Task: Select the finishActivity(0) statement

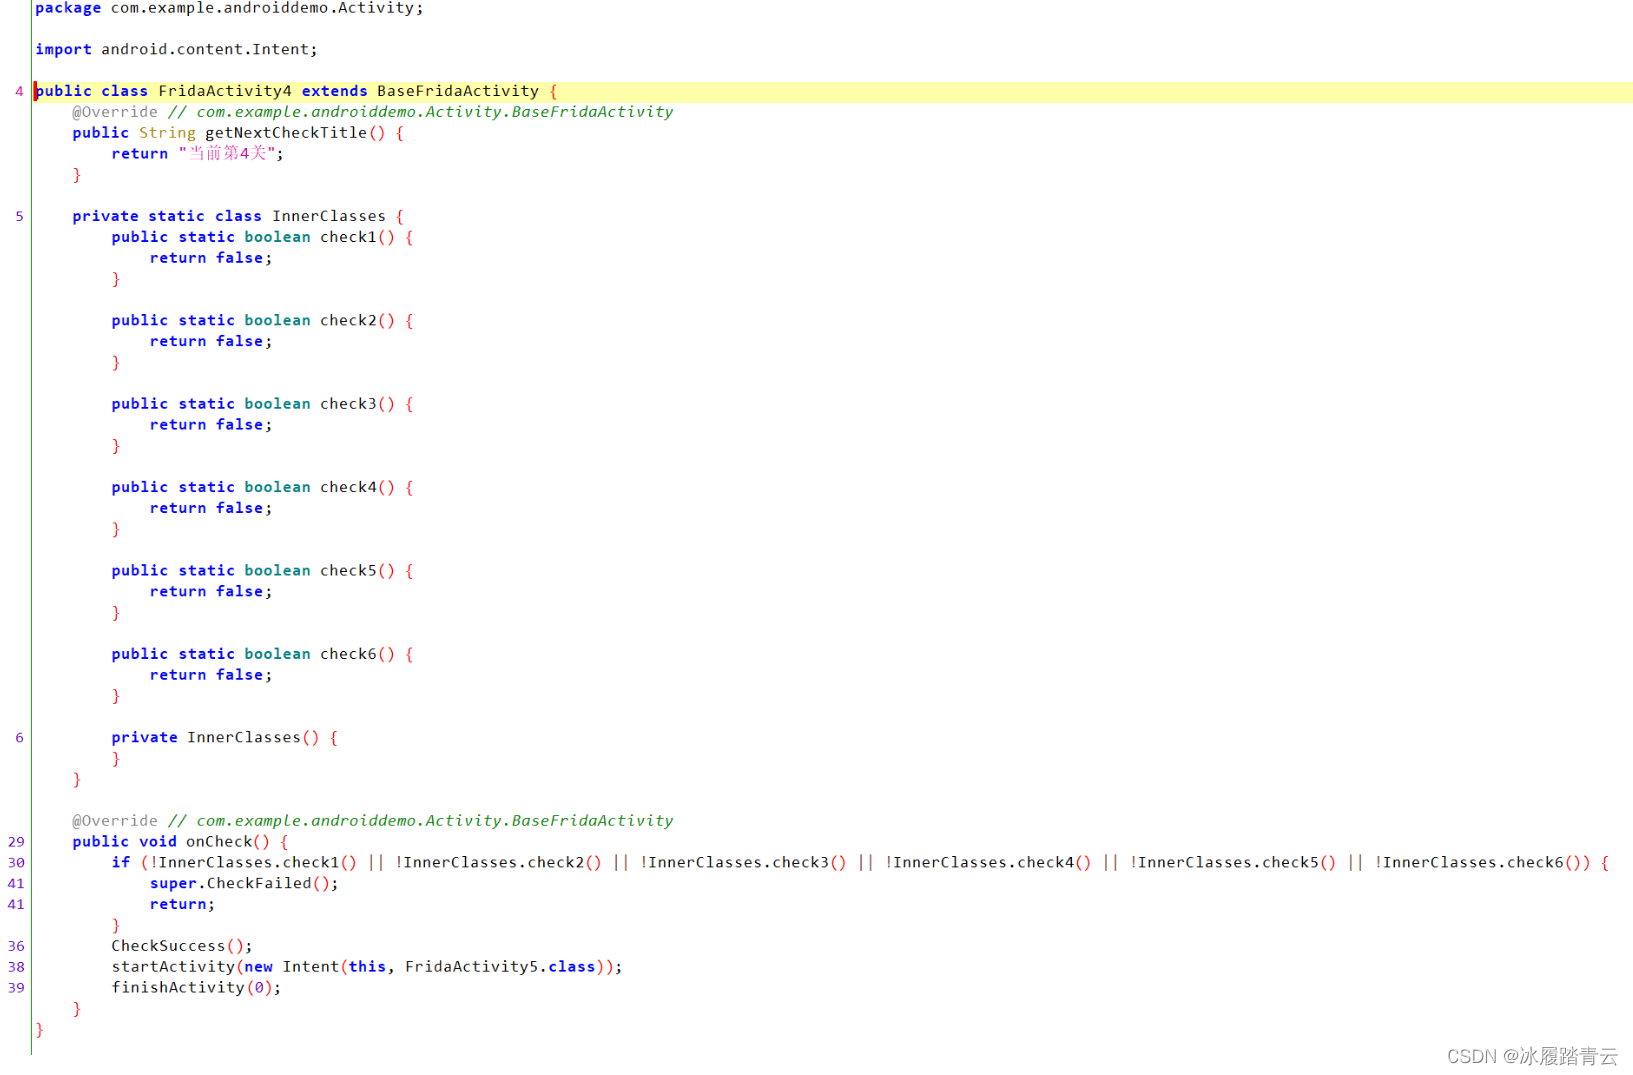Action: pos(195,987)
